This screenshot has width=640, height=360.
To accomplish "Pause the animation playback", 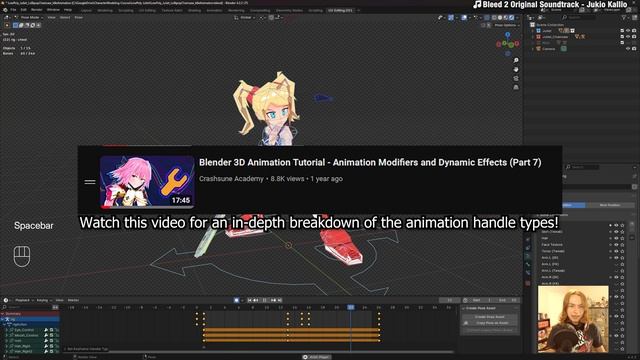I will pyautogui.click(x=264, y=300).
